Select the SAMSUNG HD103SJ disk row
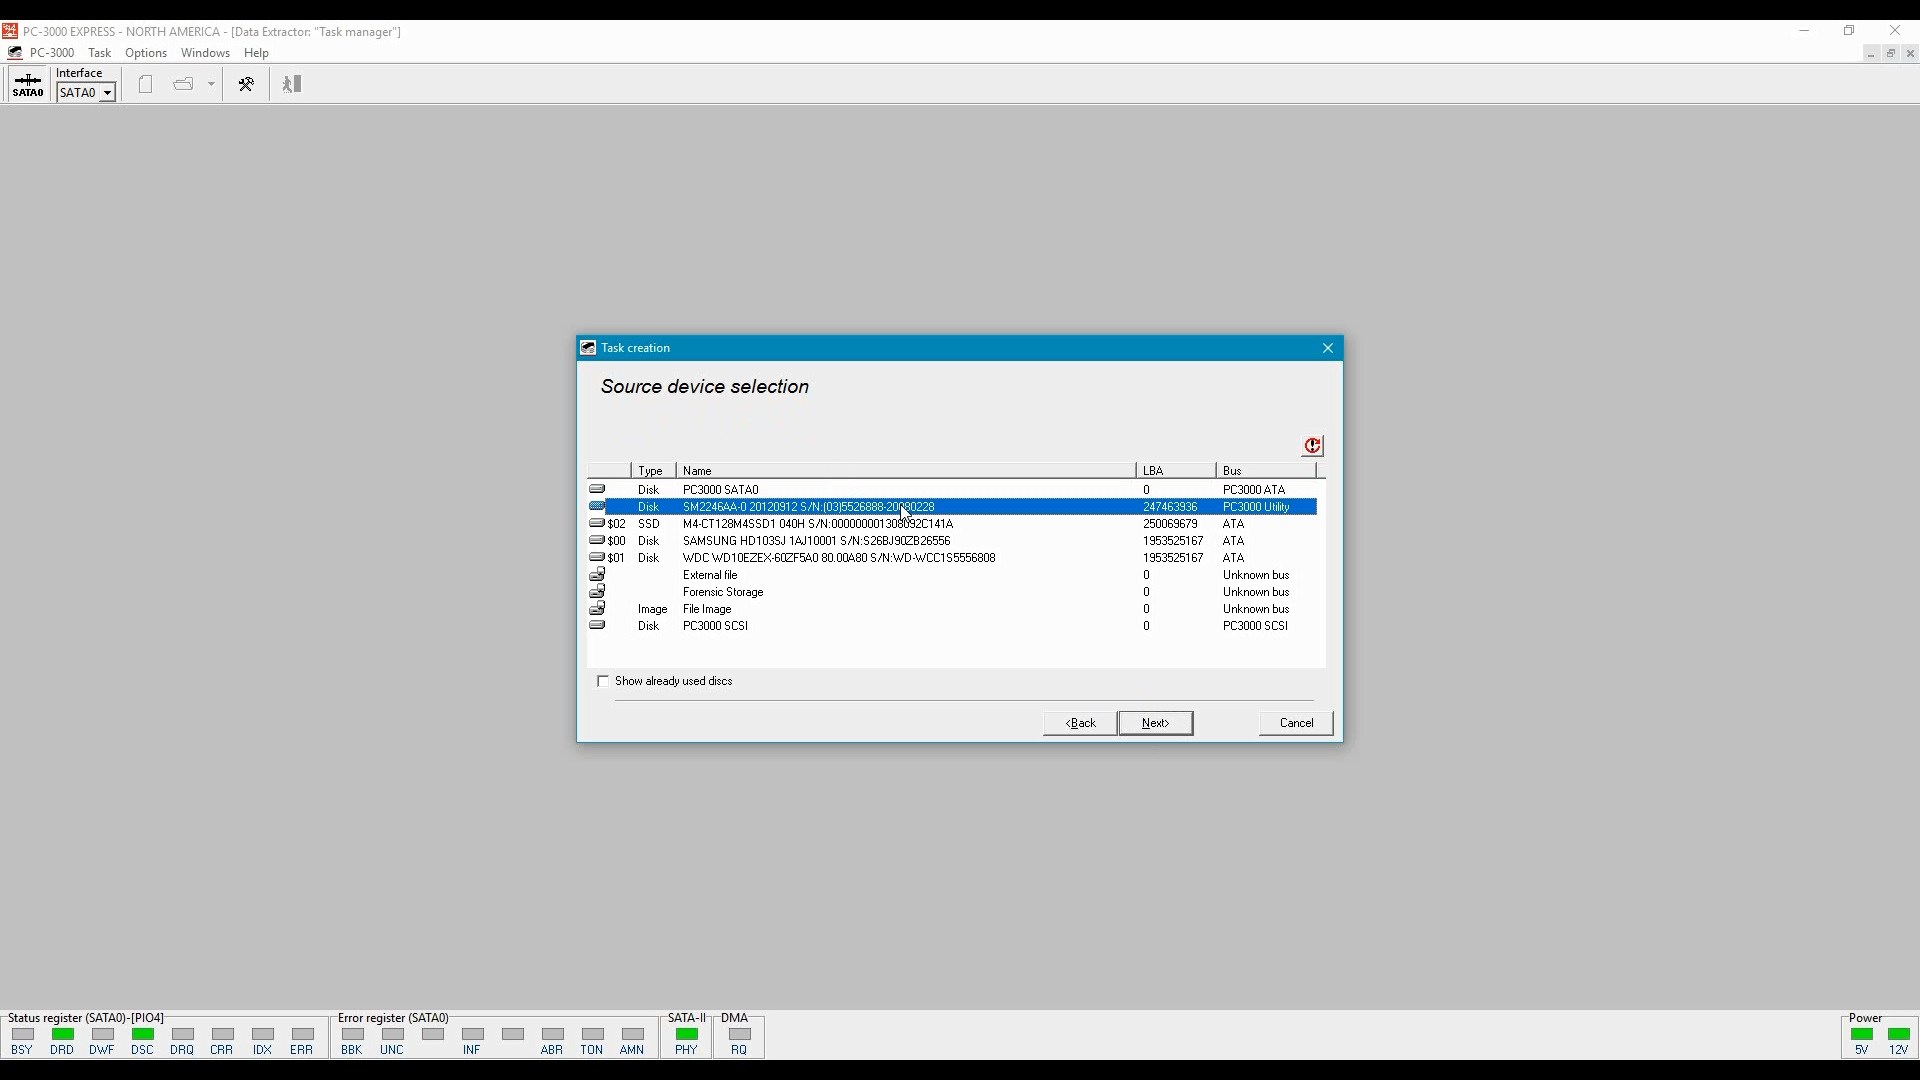 pyautogui.click(x=816, y=541)
